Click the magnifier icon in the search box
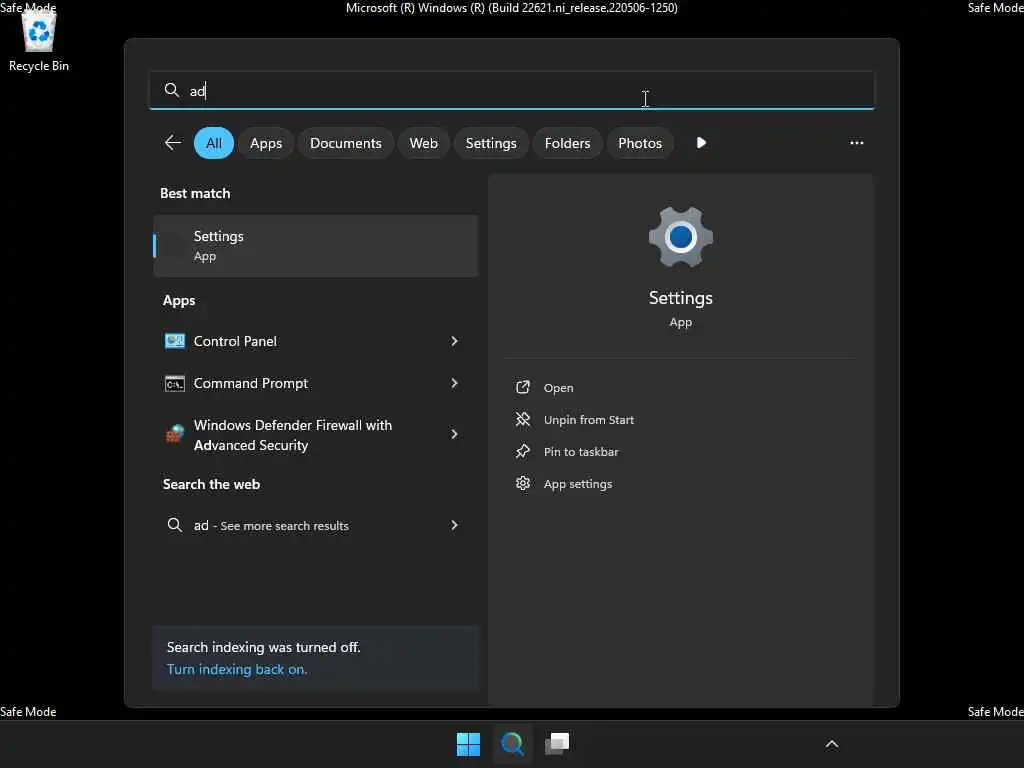The image size is (1024, 768). coord(172,90)
